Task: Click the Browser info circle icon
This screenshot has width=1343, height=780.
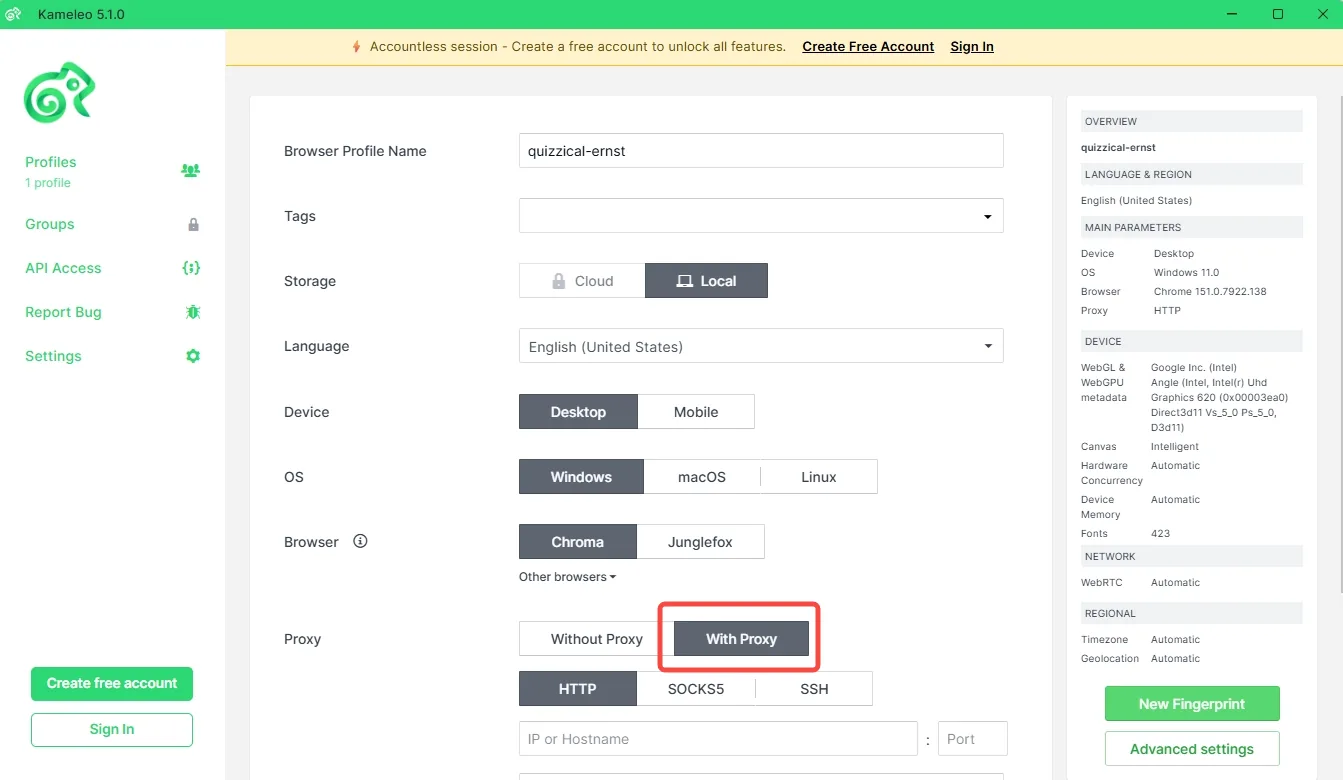Action: point(361,541)
